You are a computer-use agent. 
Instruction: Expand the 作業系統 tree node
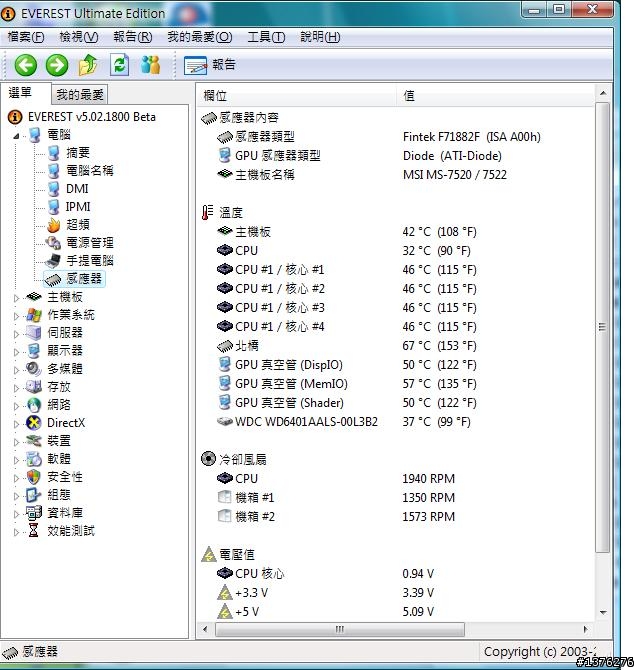point(16,316)
